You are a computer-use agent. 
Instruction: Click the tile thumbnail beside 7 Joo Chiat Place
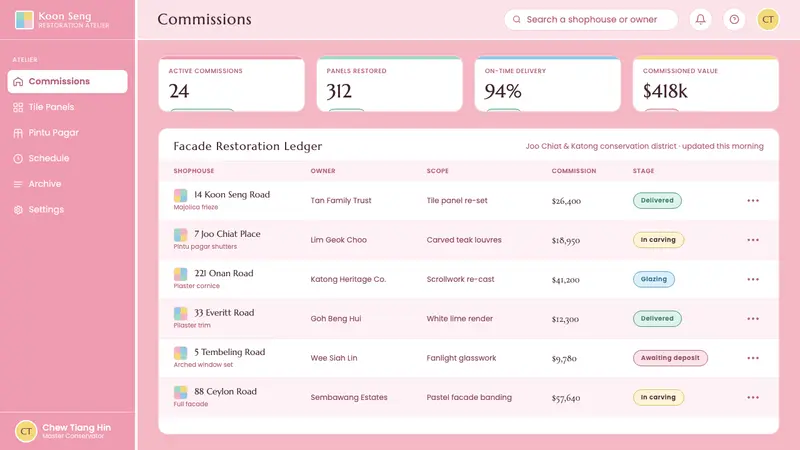(181, 235)
